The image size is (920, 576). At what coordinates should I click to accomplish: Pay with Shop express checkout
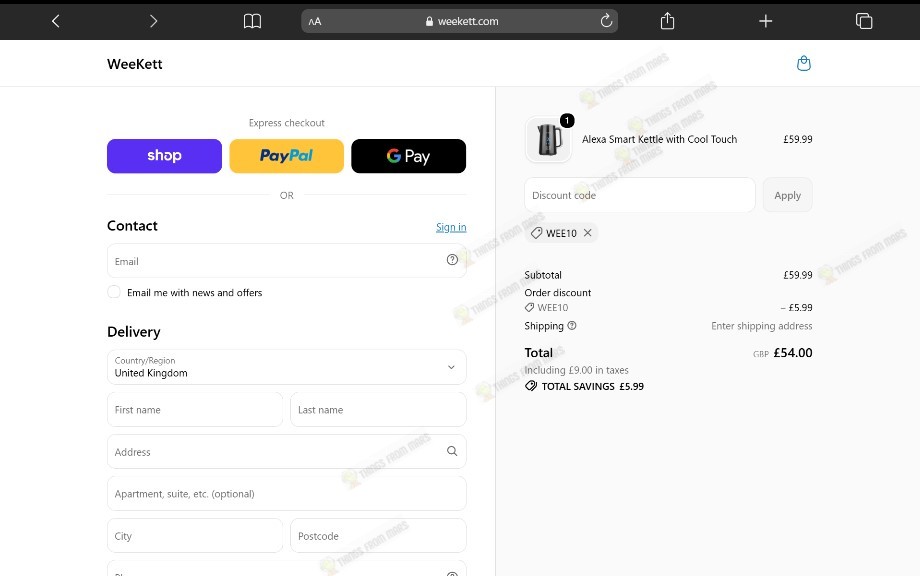click(164, 156)
